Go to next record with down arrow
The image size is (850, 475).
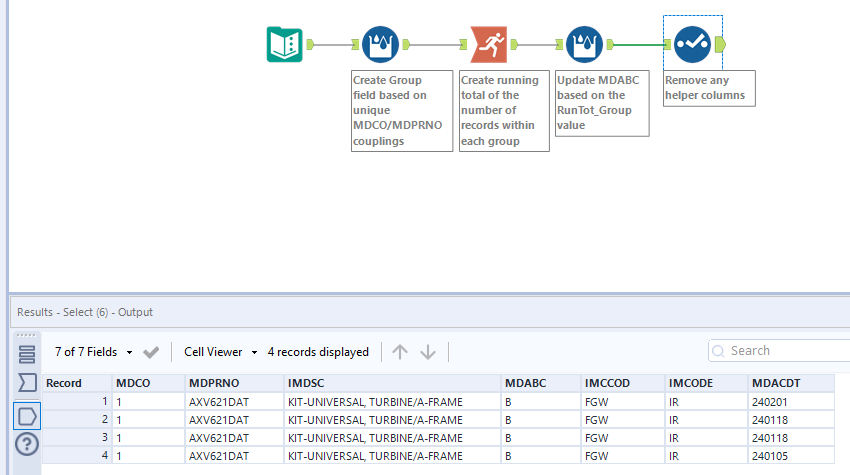point(428,352)
